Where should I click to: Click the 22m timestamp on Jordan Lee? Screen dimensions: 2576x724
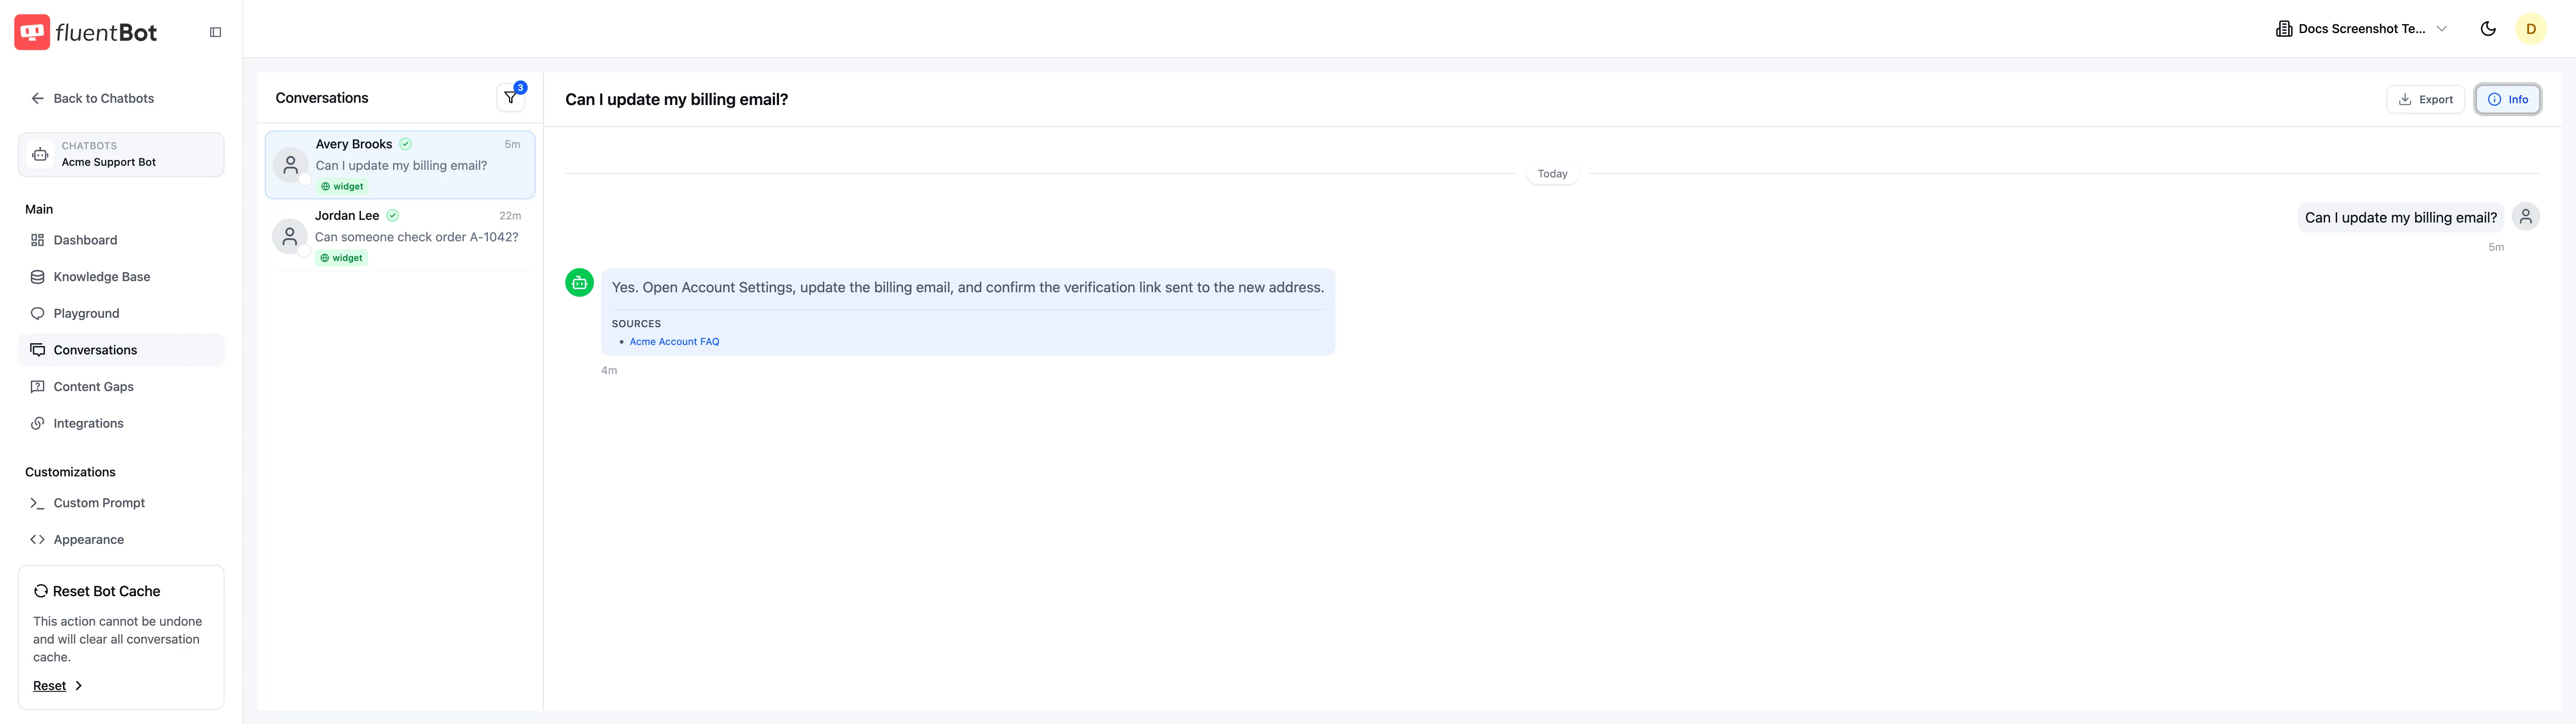pyautogui.click(x=510, y=216)
